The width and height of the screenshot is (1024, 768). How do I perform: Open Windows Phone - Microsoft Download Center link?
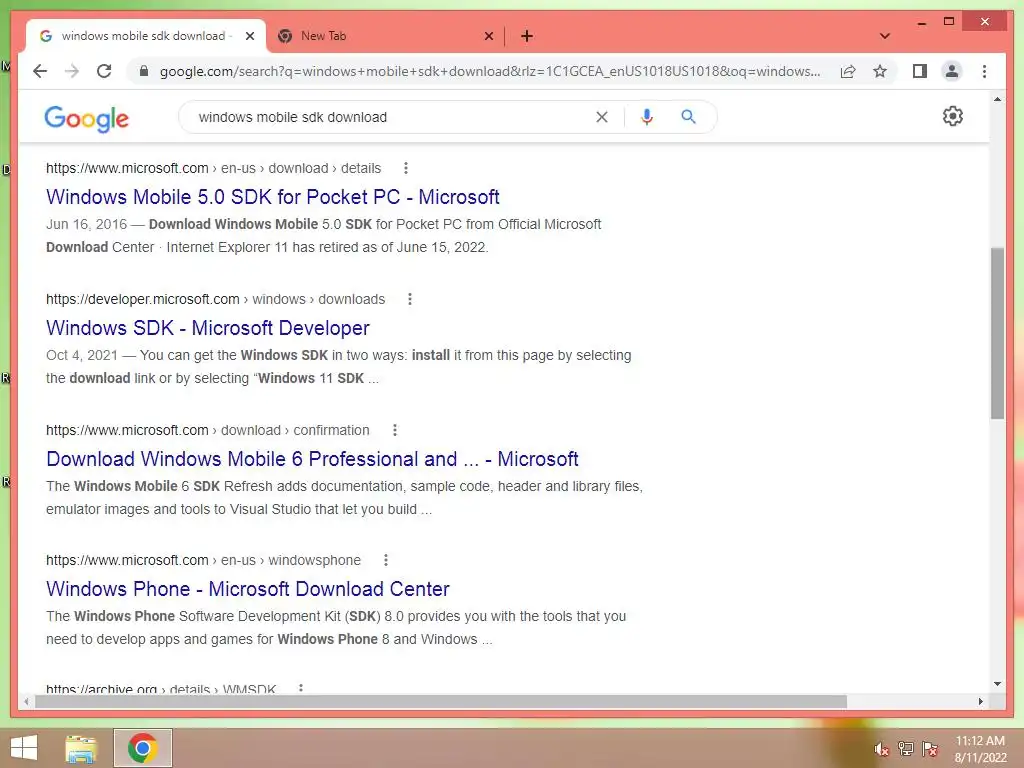(248, 588)
